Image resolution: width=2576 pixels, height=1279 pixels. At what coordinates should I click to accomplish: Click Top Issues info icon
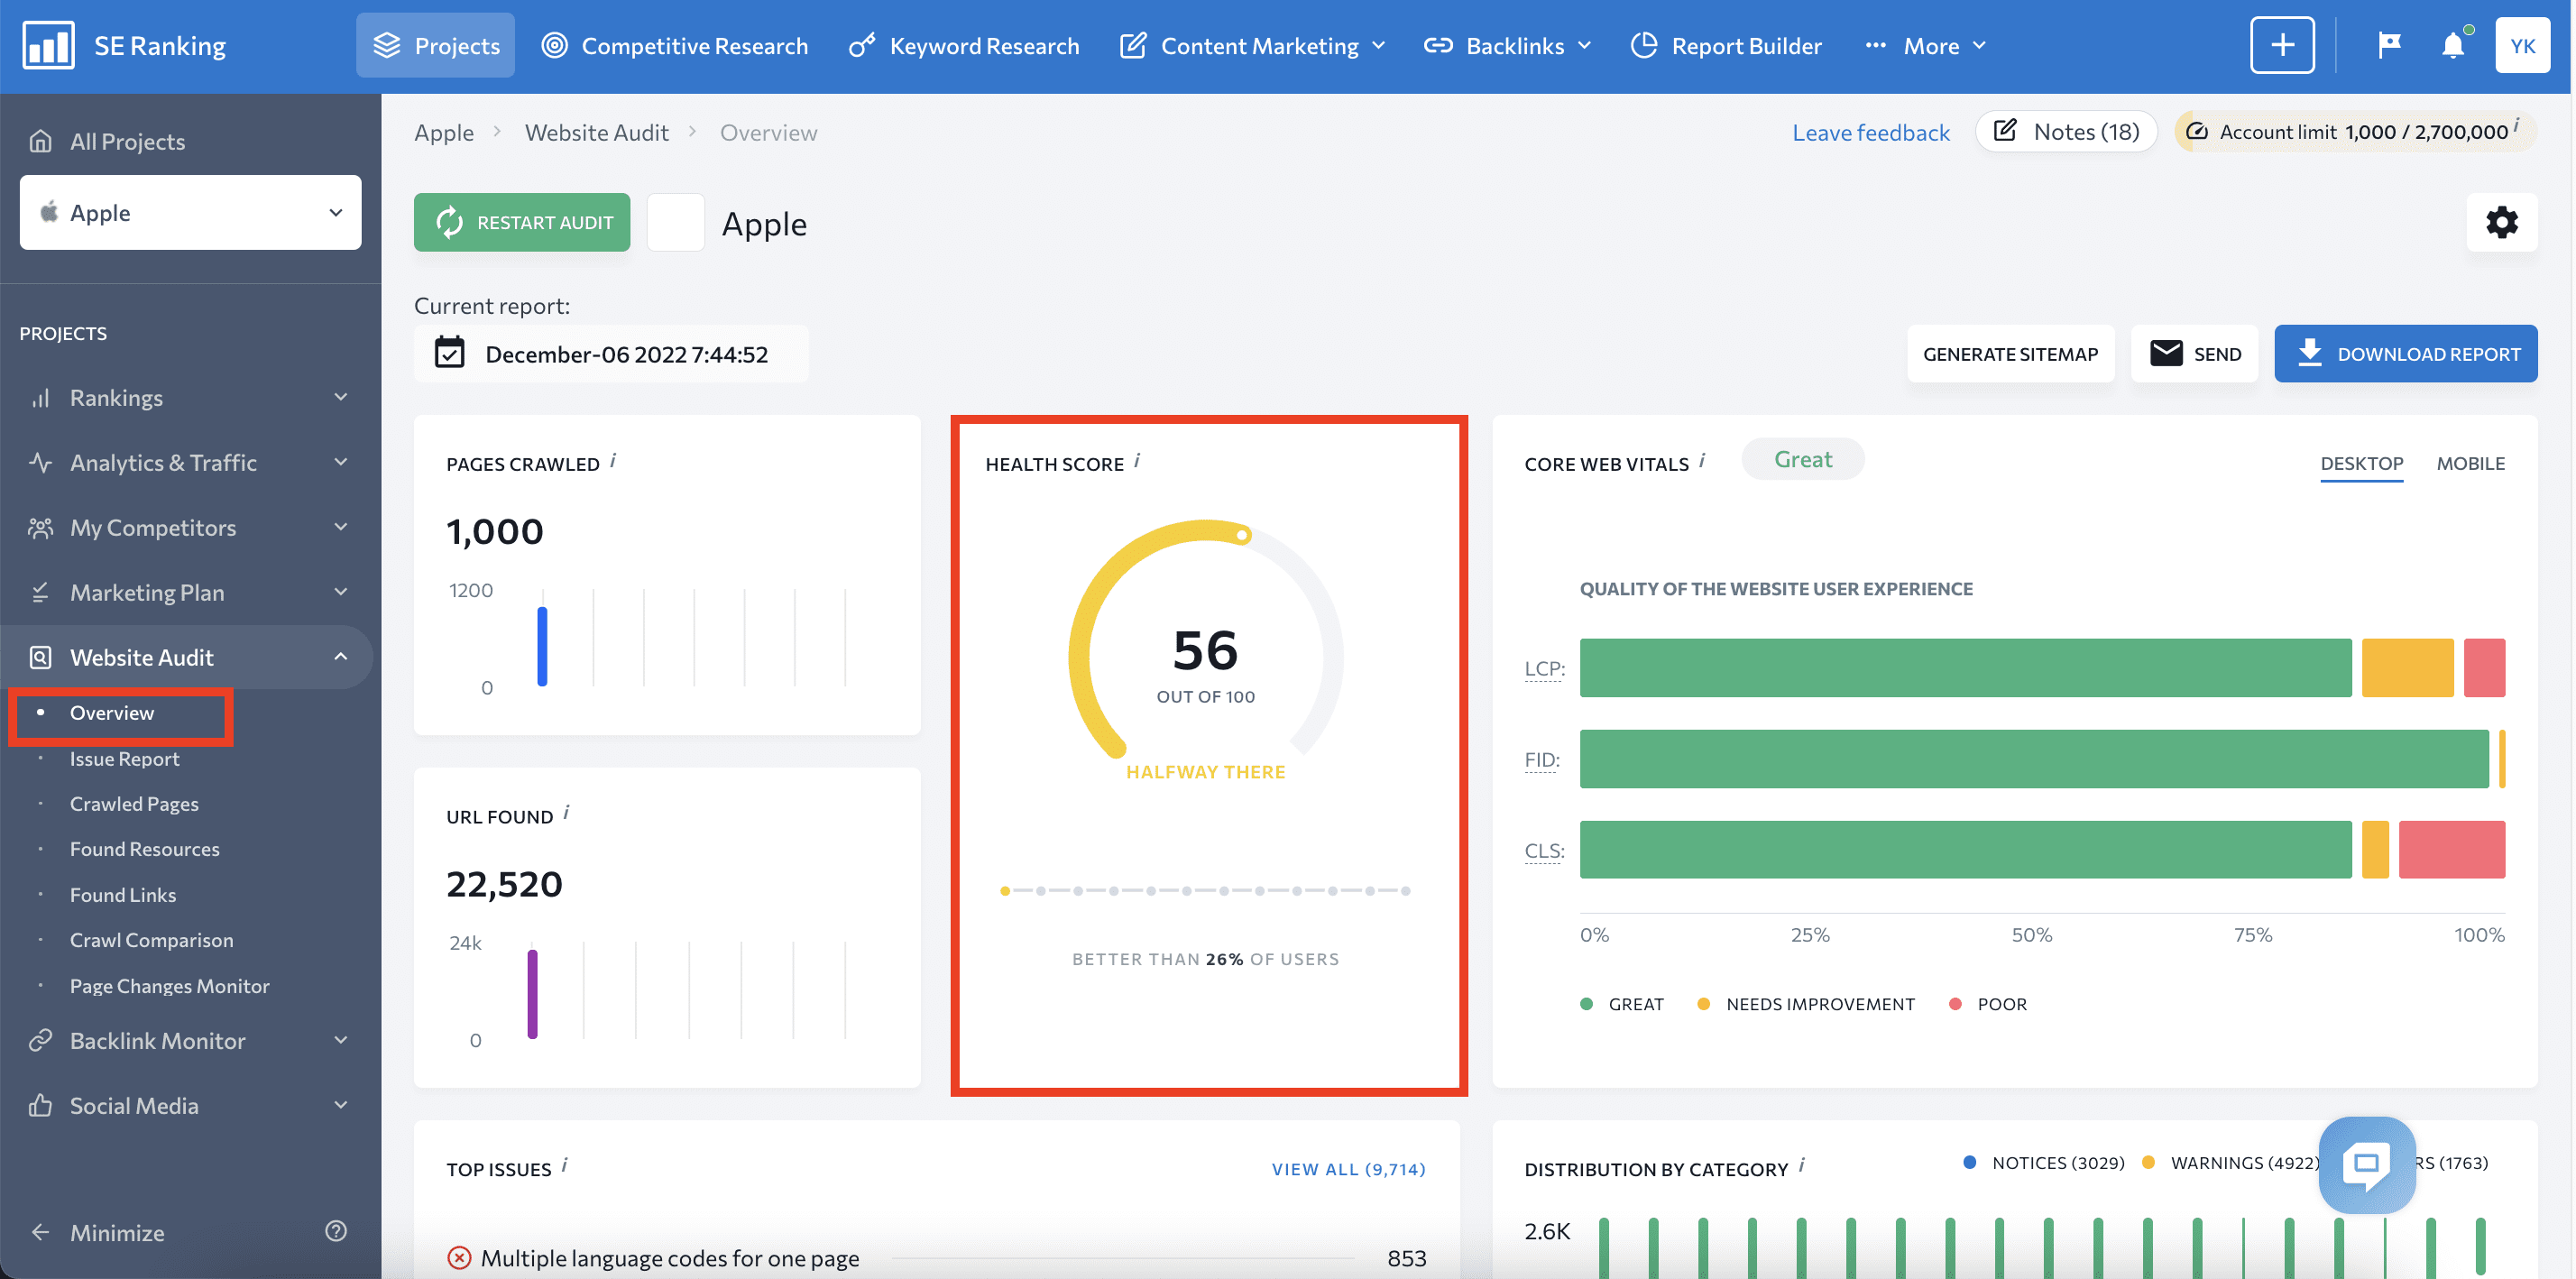click(564, 1164)
